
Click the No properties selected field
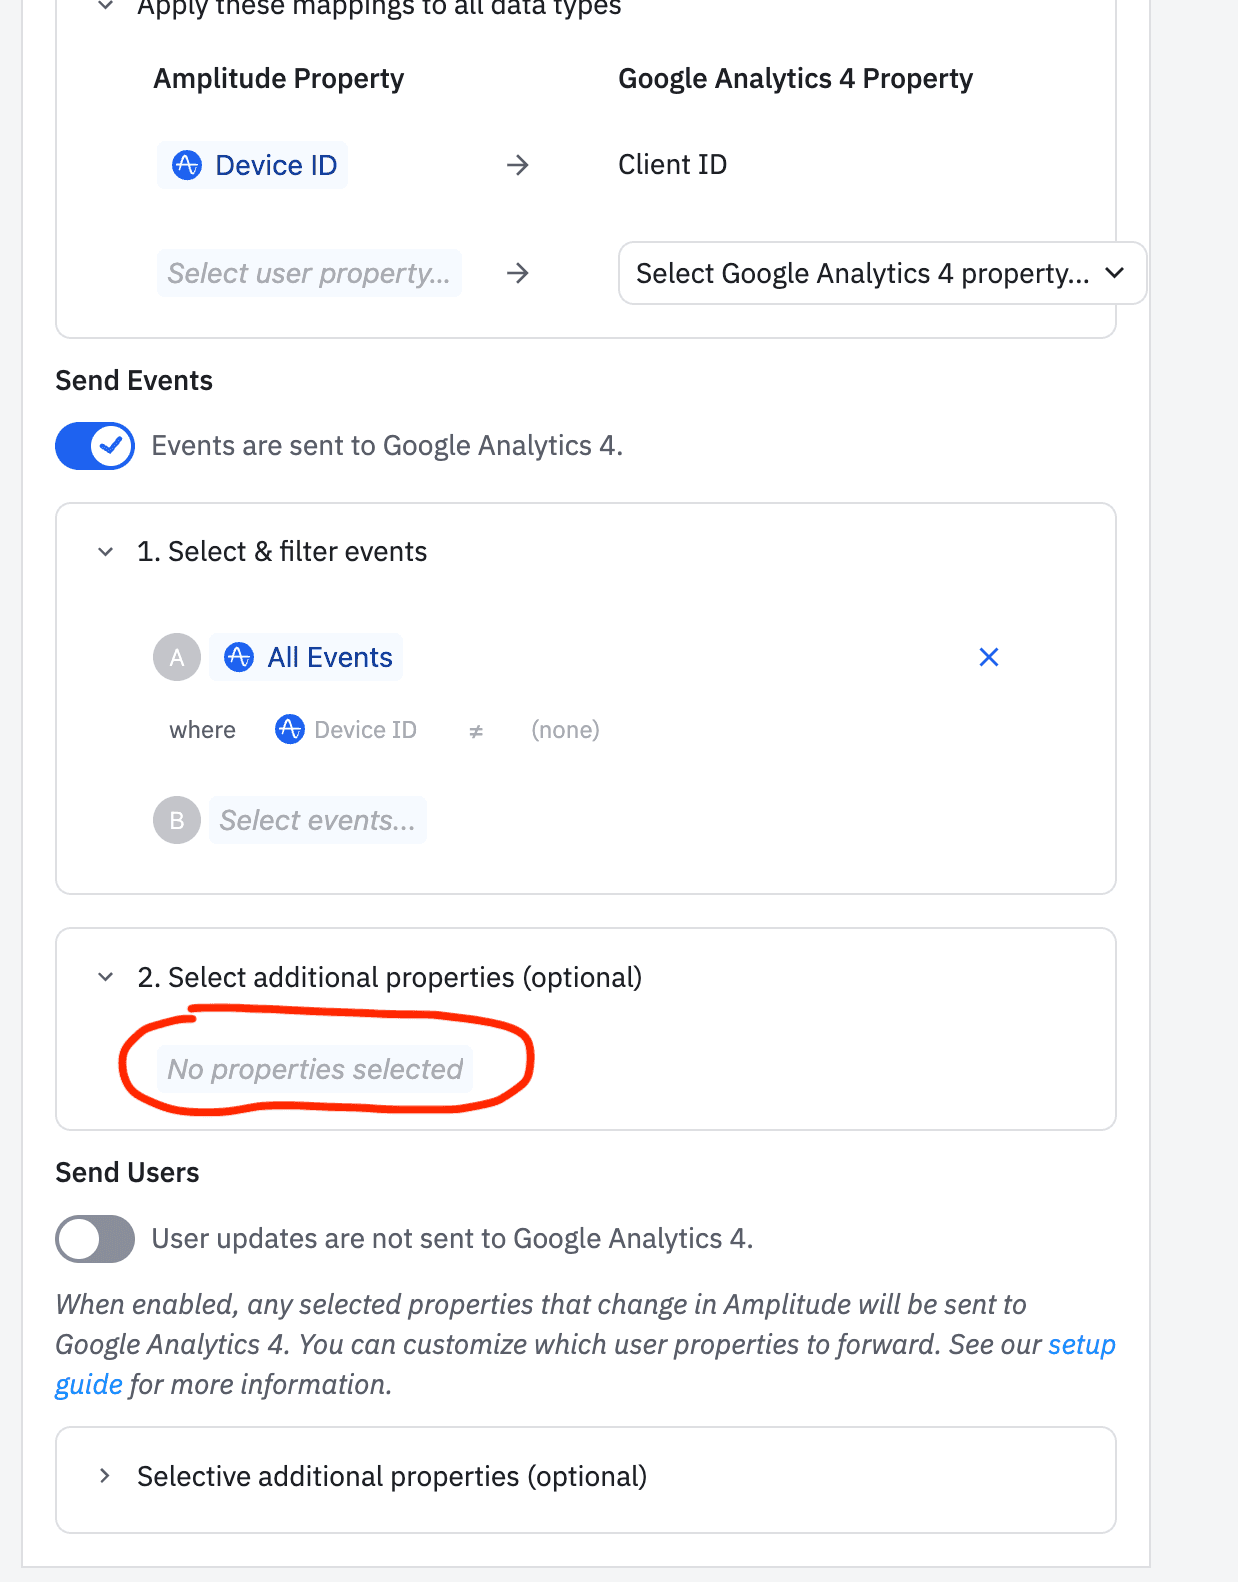pyautogui.click(x=315, y=1069)
